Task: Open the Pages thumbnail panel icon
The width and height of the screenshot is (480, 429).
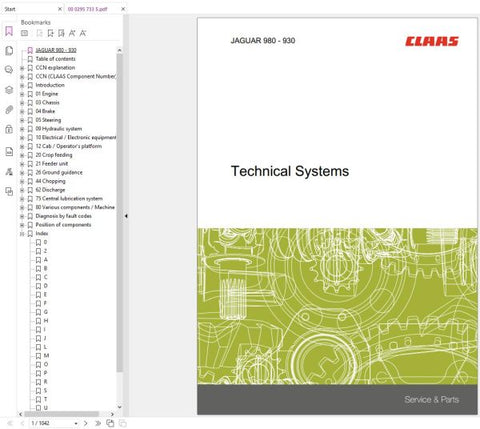Action: click(9, 51)
